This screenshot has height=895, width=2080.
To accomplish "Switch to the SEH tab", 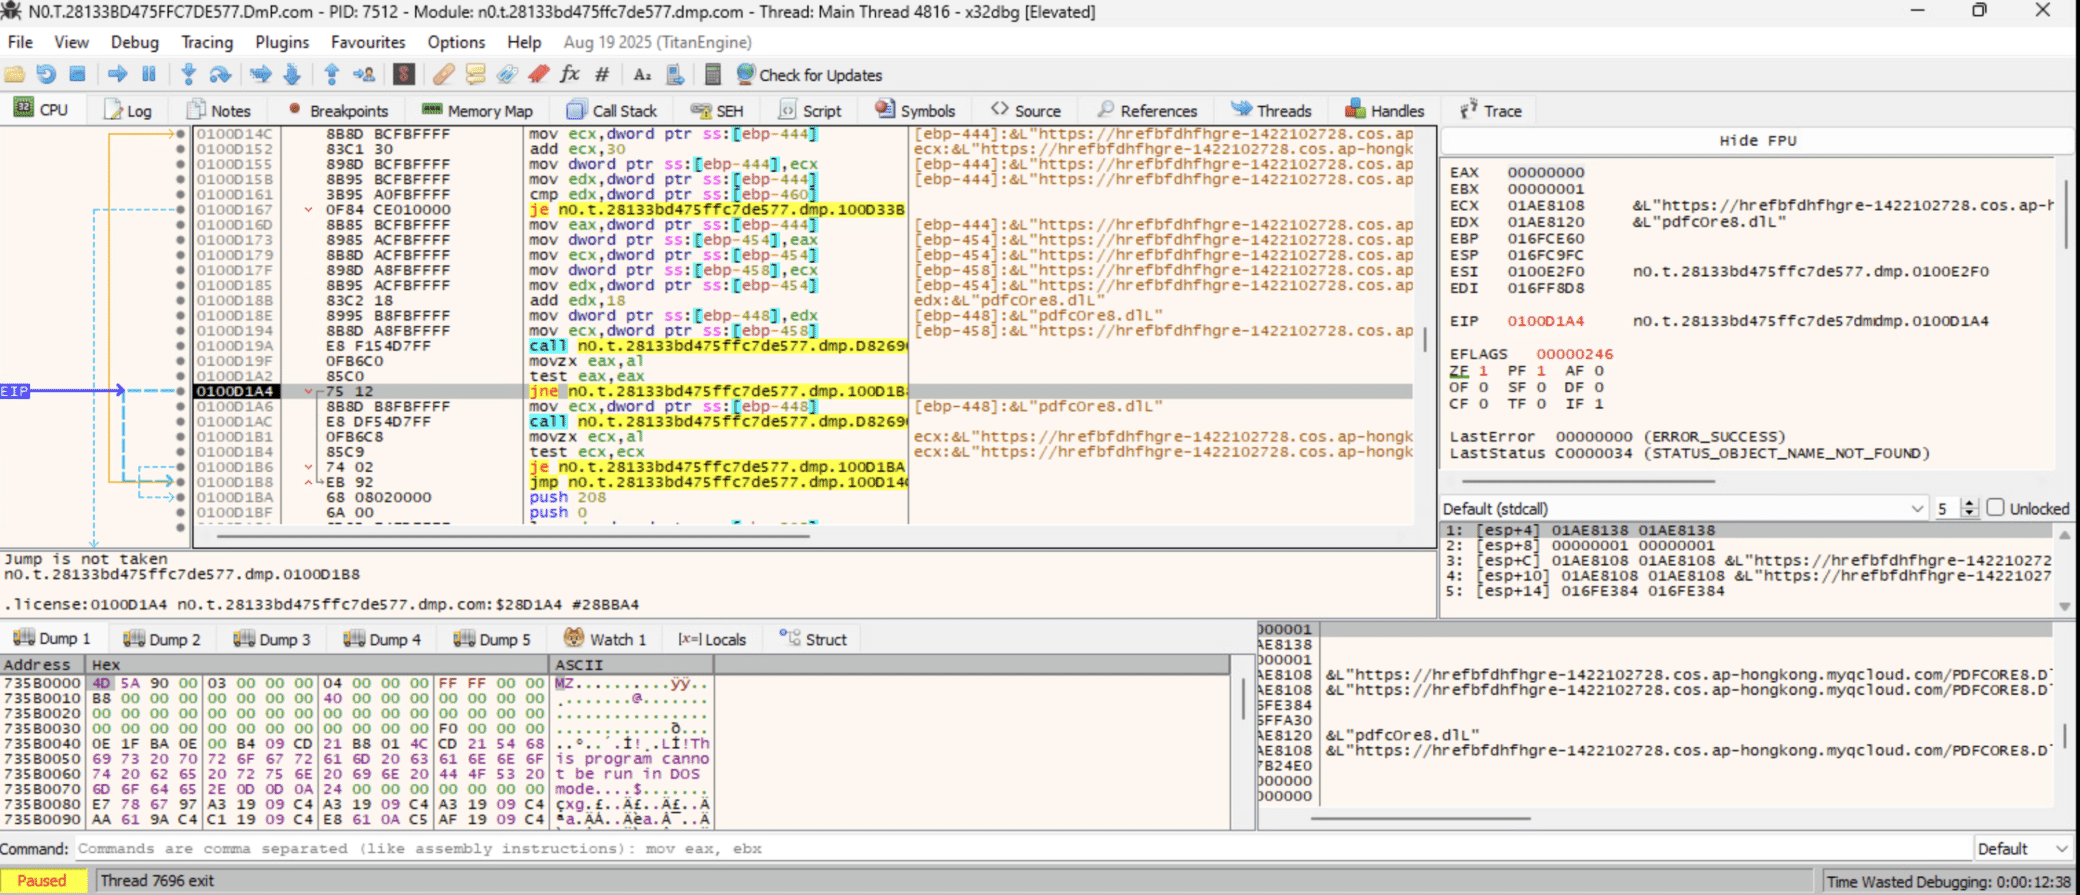I will [717, 111].
